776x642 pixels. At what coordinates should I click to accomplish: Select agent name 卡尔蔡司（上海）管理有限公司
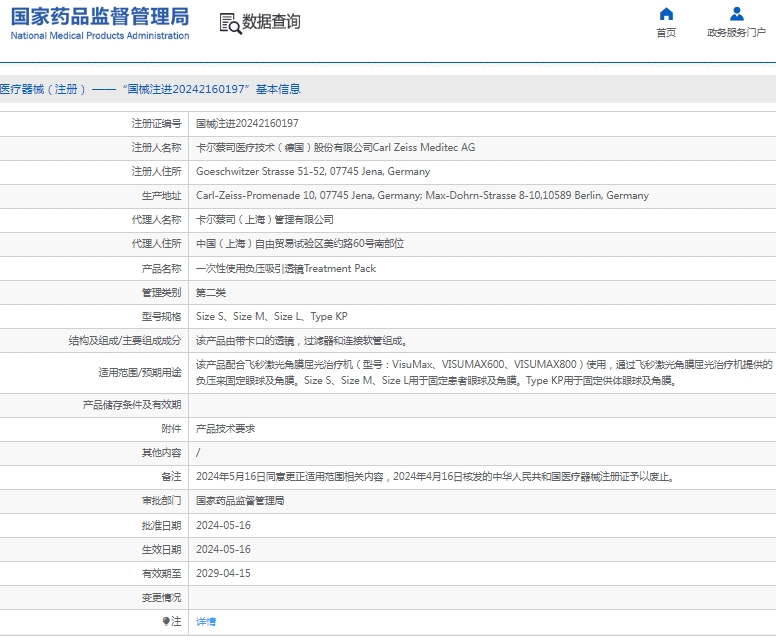coord(265,220)
